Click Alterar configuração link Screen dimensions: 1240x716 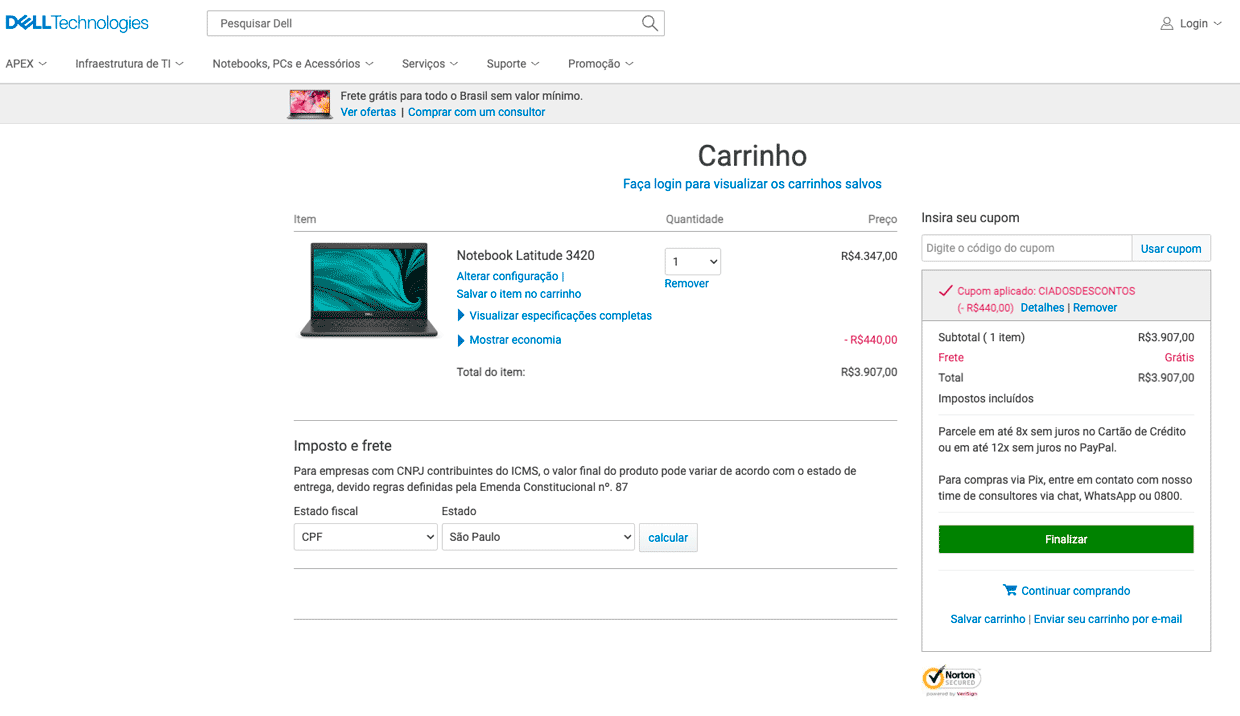(x=508, y=276)
